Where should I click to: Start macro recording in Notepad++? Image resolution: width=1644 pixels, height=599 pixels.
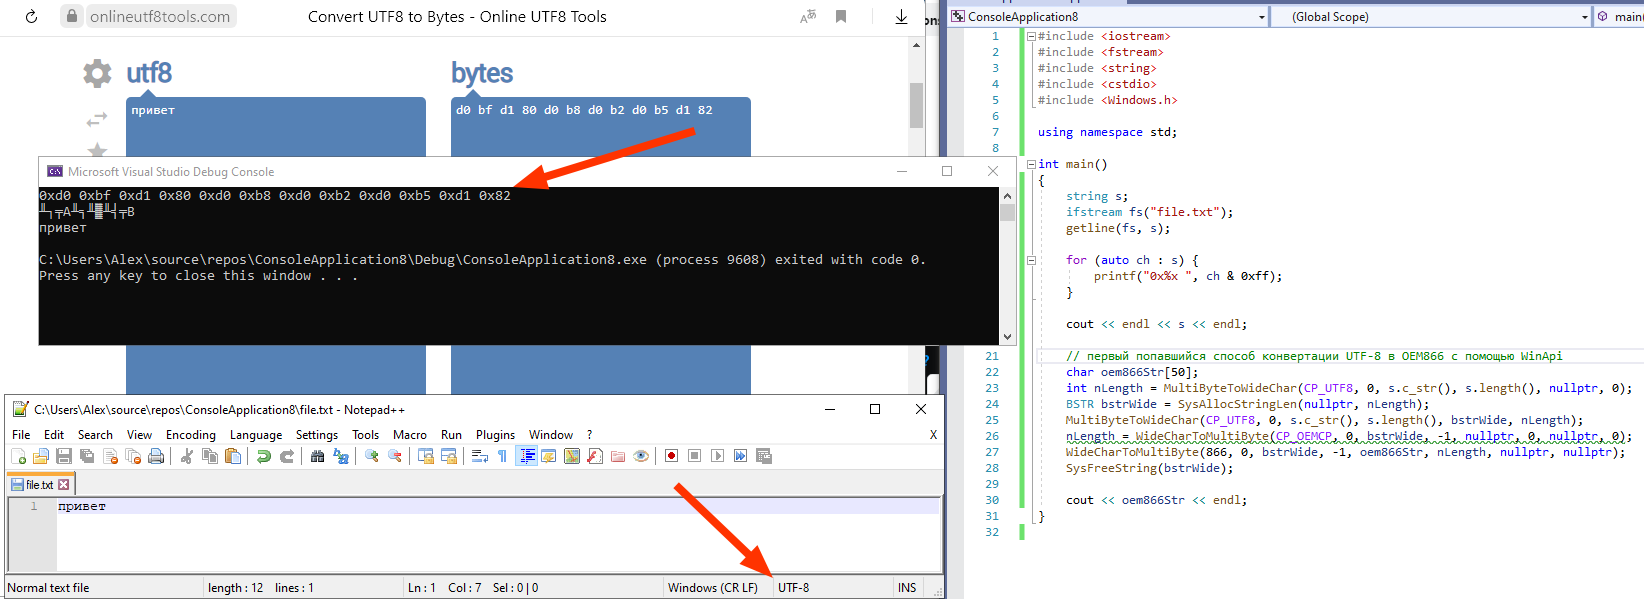point(671,456)
